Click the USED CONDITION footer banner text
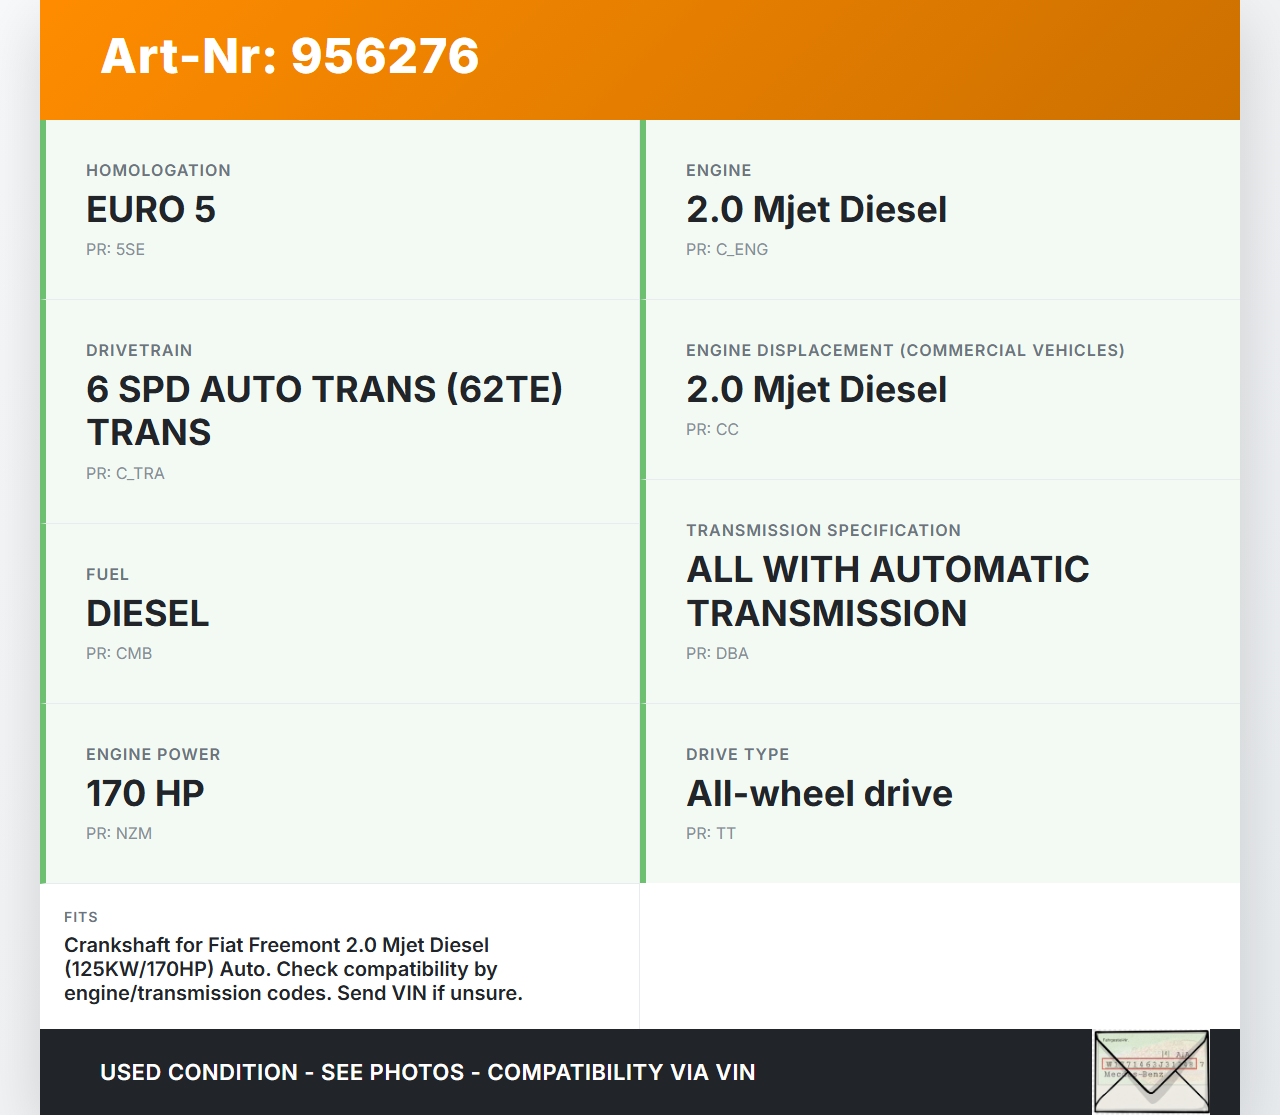Viewport: 1280px width, 1115px height. tap(427, 1072)
